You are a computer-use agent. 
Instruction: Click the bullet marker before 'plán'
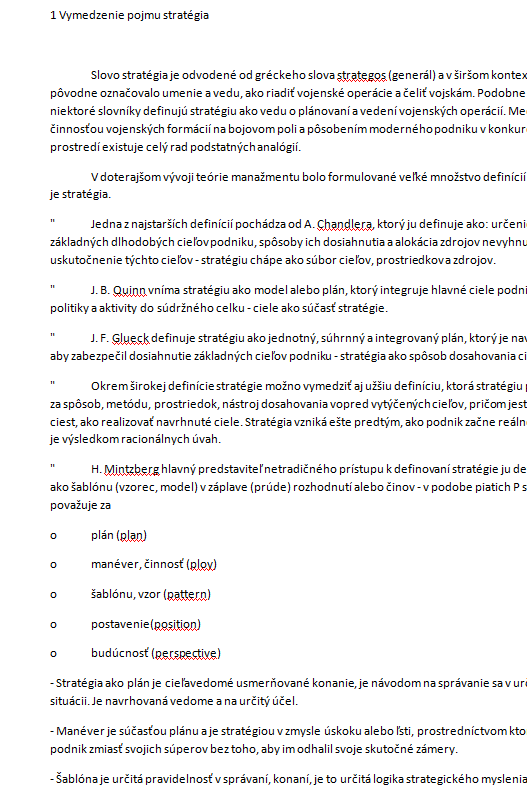53,536
